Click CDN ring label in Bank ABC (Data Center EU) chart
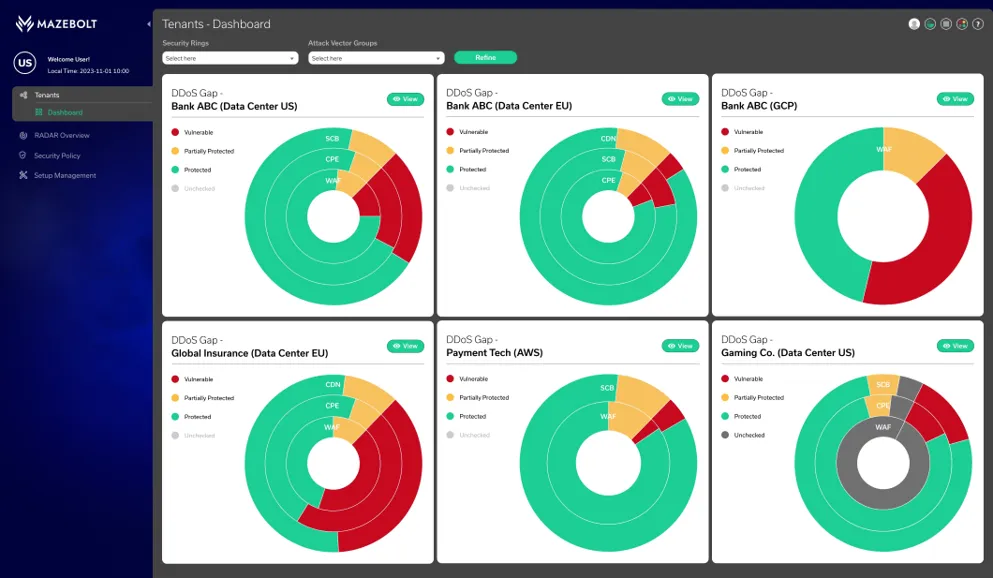Viewport: 993px width, 578px height. [x=608, y=139]
